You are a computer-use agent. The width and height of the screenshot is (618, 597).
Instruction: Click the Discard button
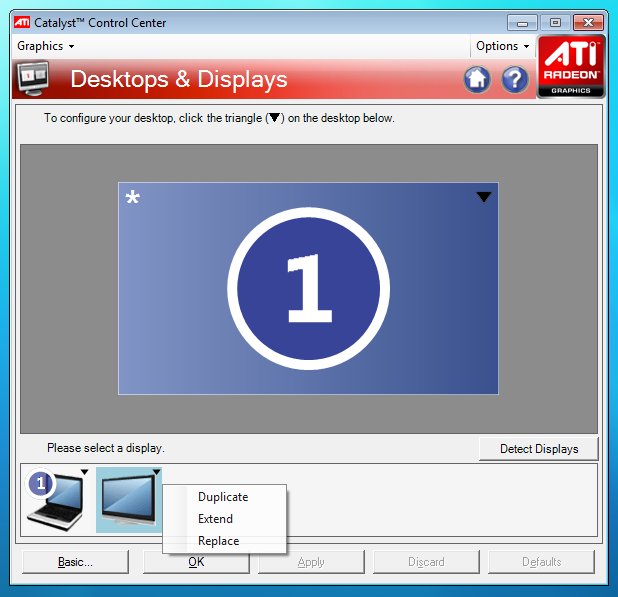[426, 562]
